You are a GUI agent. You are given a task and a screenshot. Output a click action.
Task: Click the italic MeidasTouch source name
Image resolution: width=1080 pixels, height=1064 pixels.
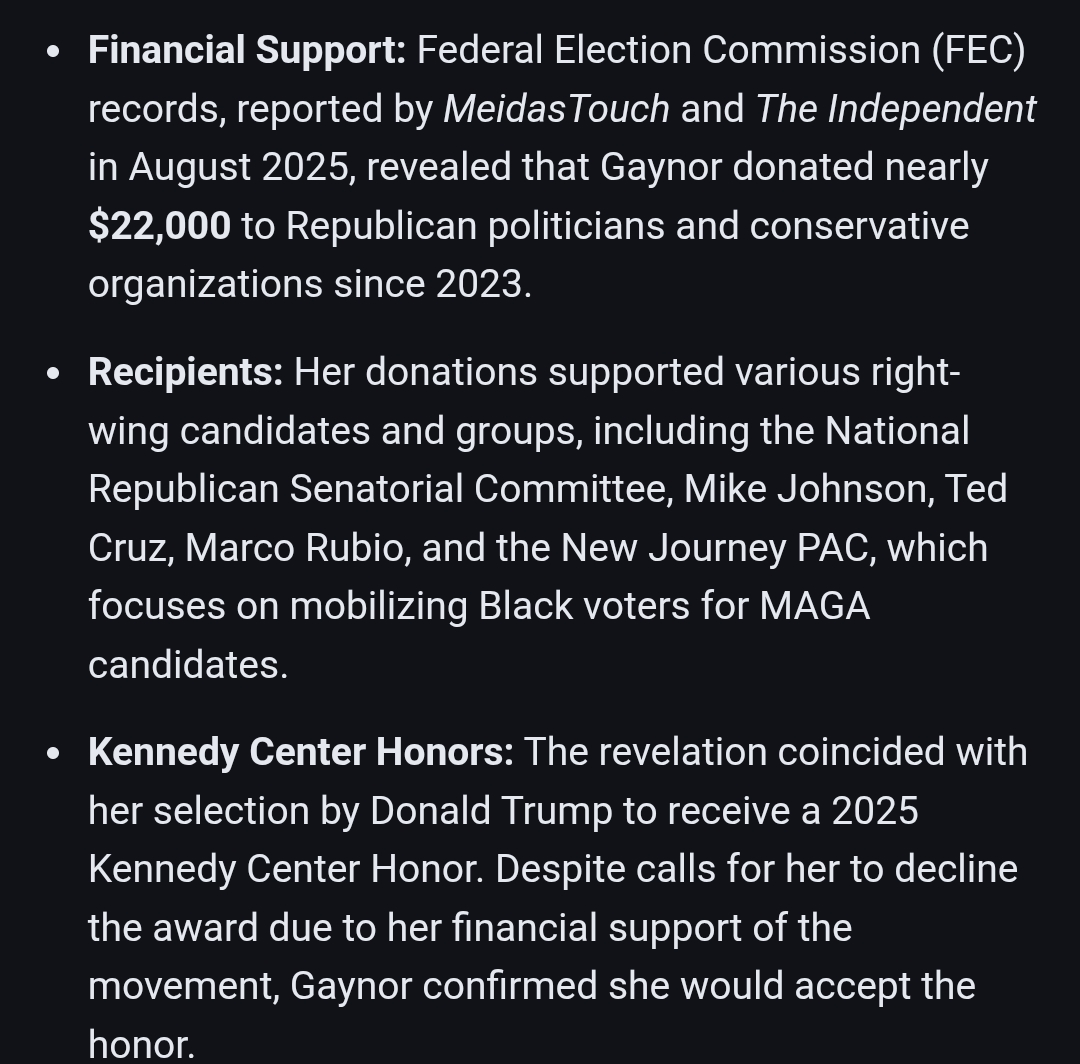(x=556, y=109)
